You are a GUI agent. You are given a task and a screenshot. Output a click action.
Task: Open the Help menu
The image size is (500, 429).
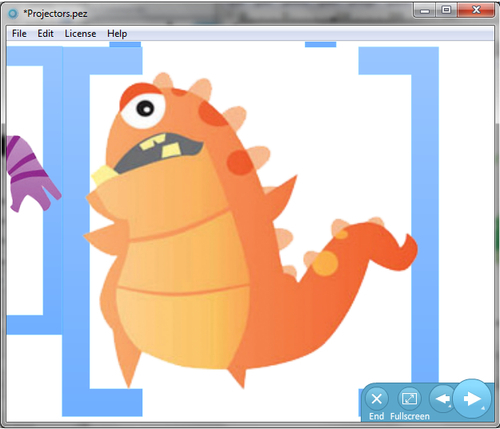click(117, 34)
